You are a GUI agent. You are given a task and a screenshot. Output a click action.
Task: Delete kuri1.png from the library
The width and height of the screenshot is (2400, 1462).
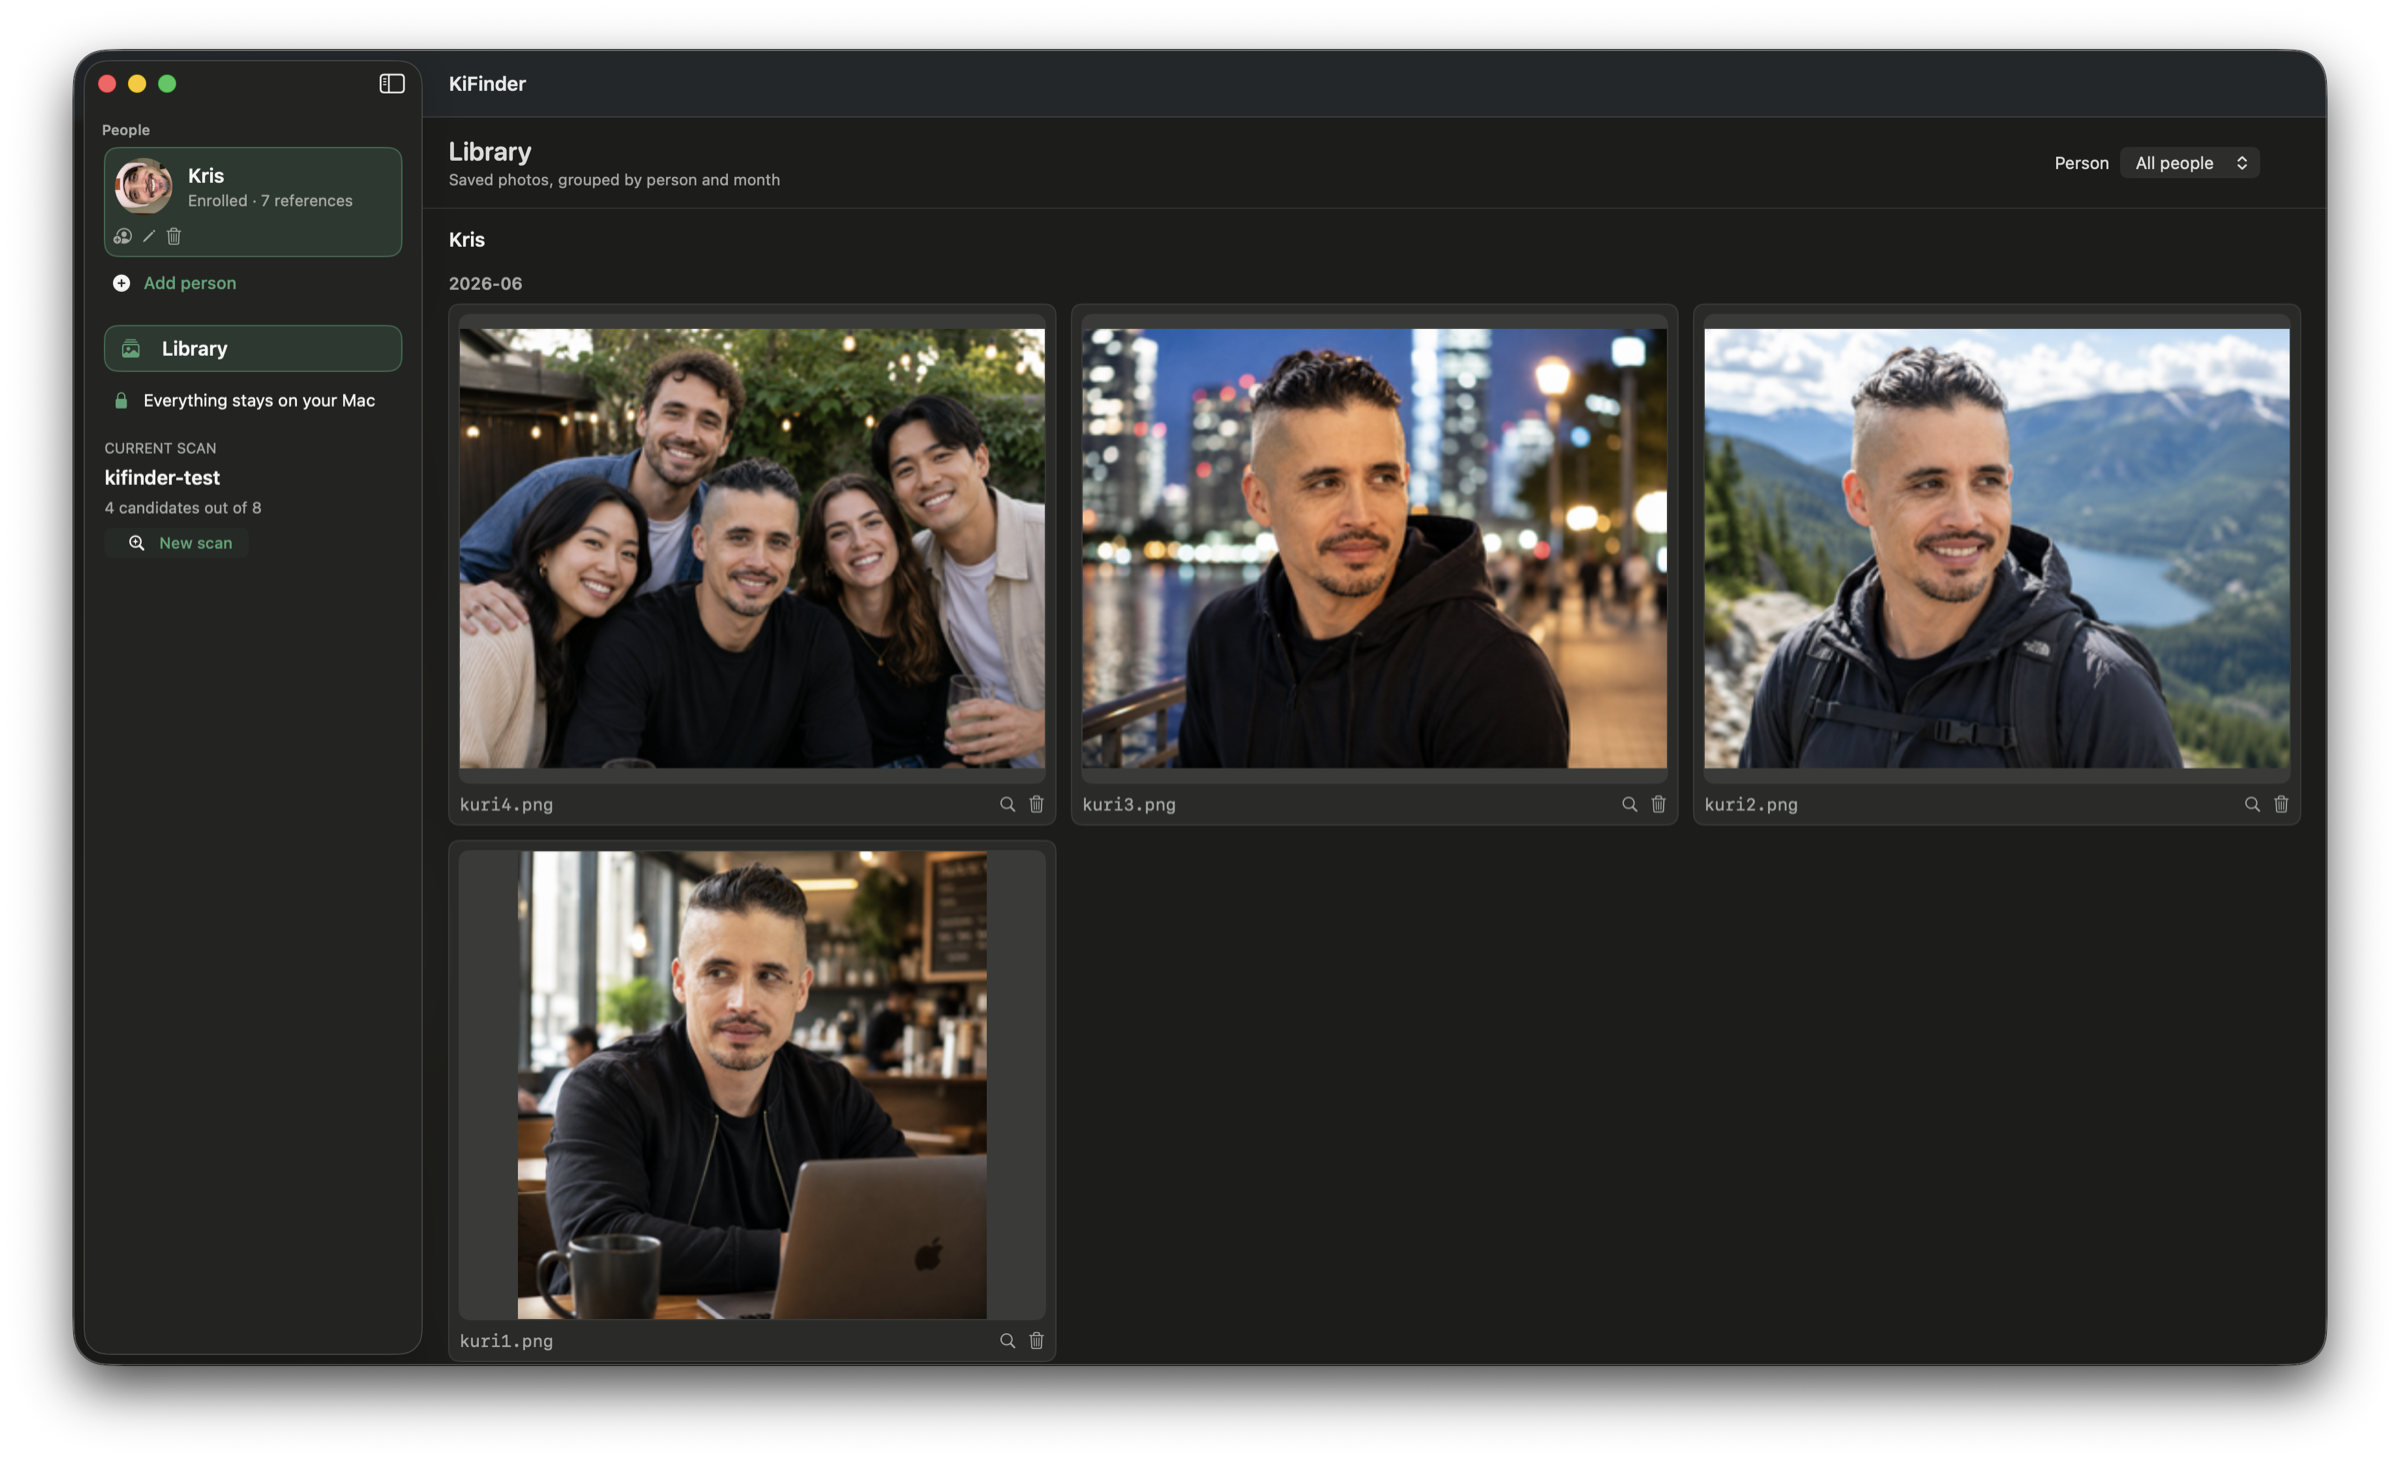pos(1036,1340)
